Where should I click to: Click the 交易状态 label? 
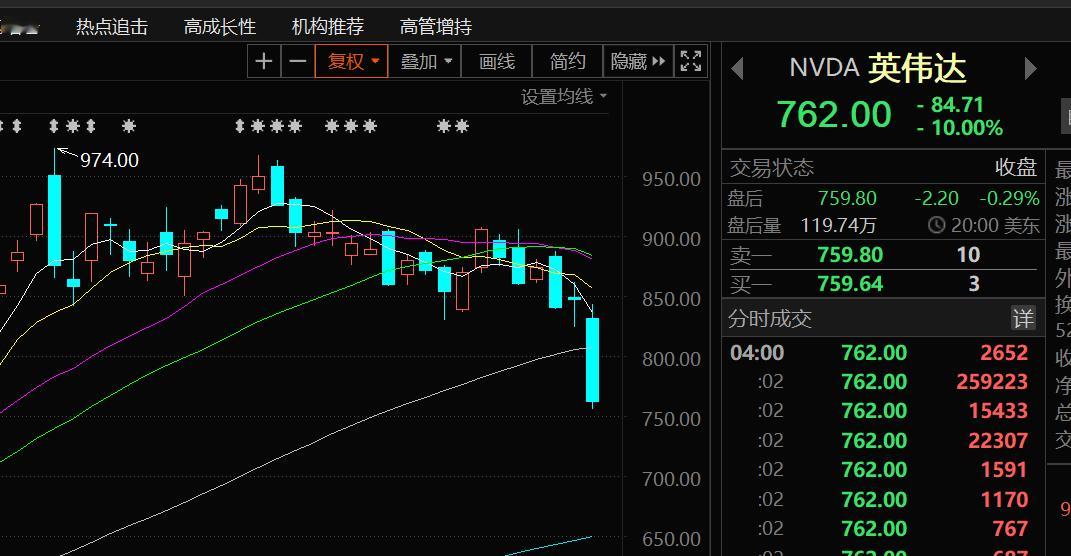click(772, 168)
